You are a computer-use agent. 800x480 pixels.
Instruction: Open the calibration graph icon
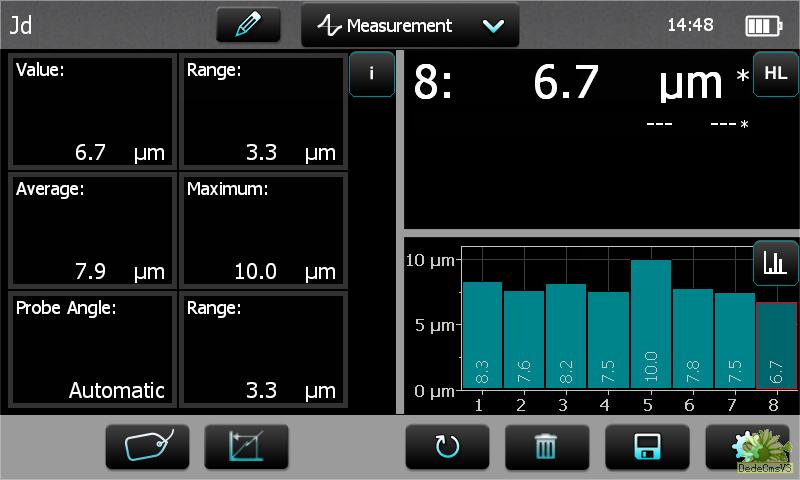pyautogui.click(x=246, y=446)
